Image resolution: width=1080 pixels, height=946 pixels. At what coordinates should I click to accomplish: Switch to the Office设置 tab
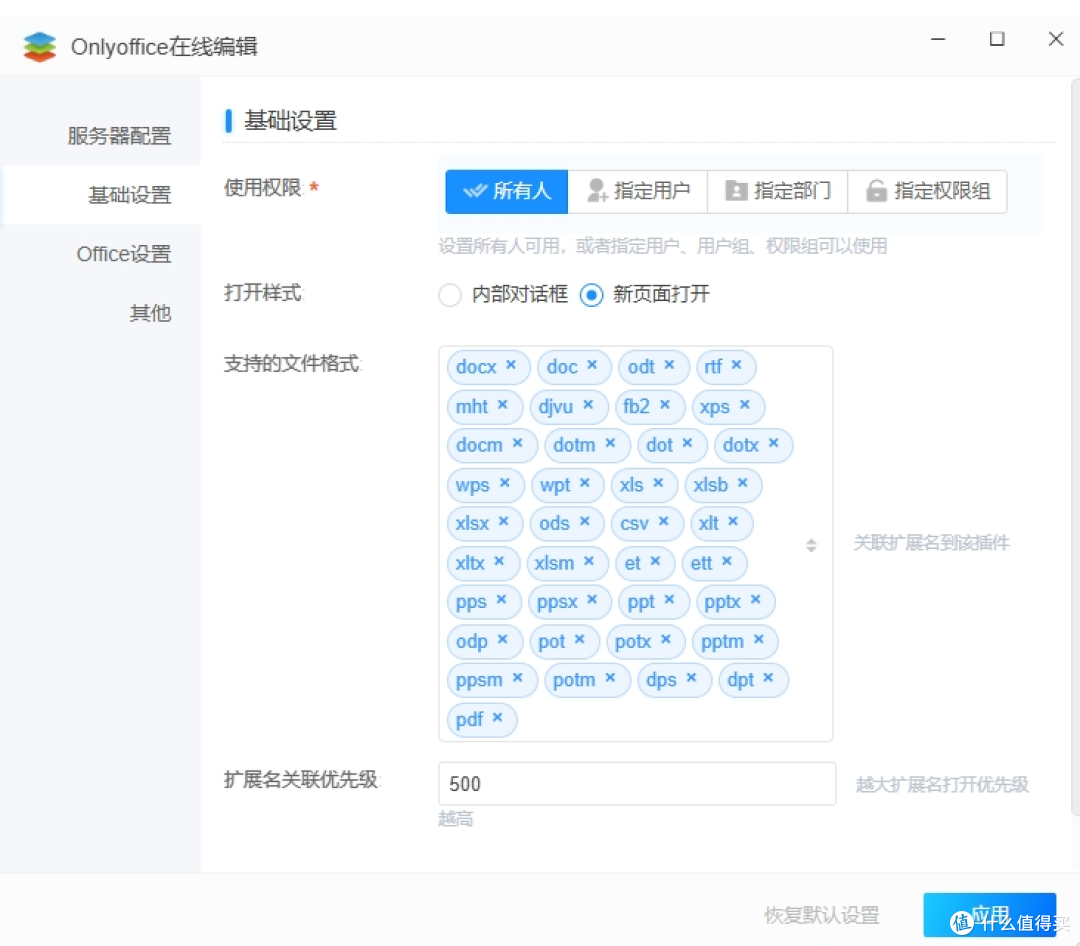[123, 254]
